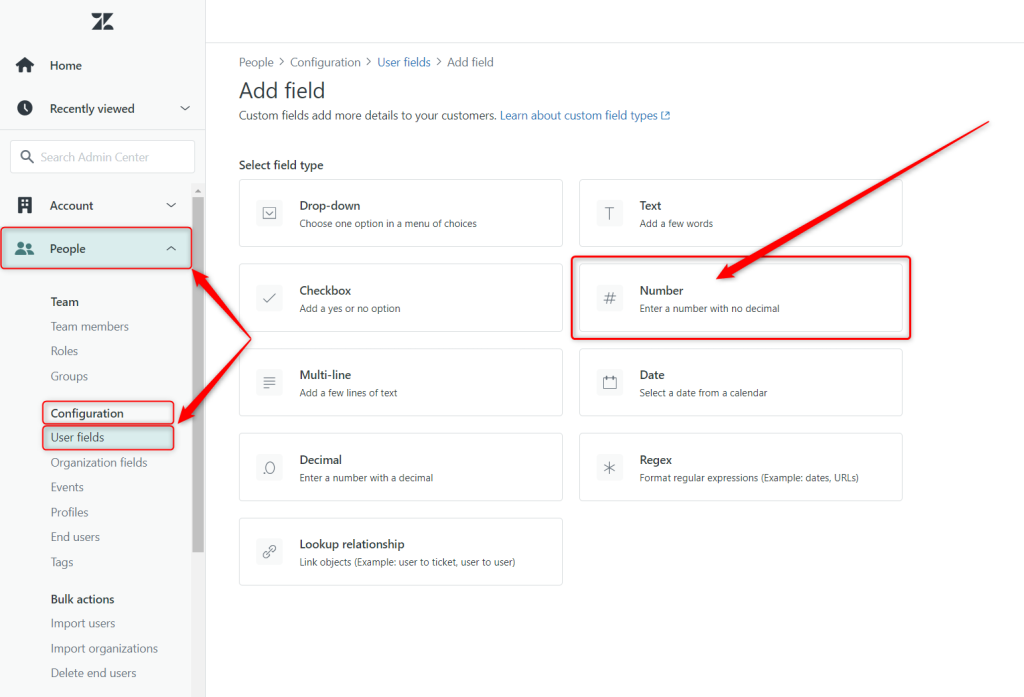Collapse the People section
1024x697 pixels.
(x=96, y=248)
